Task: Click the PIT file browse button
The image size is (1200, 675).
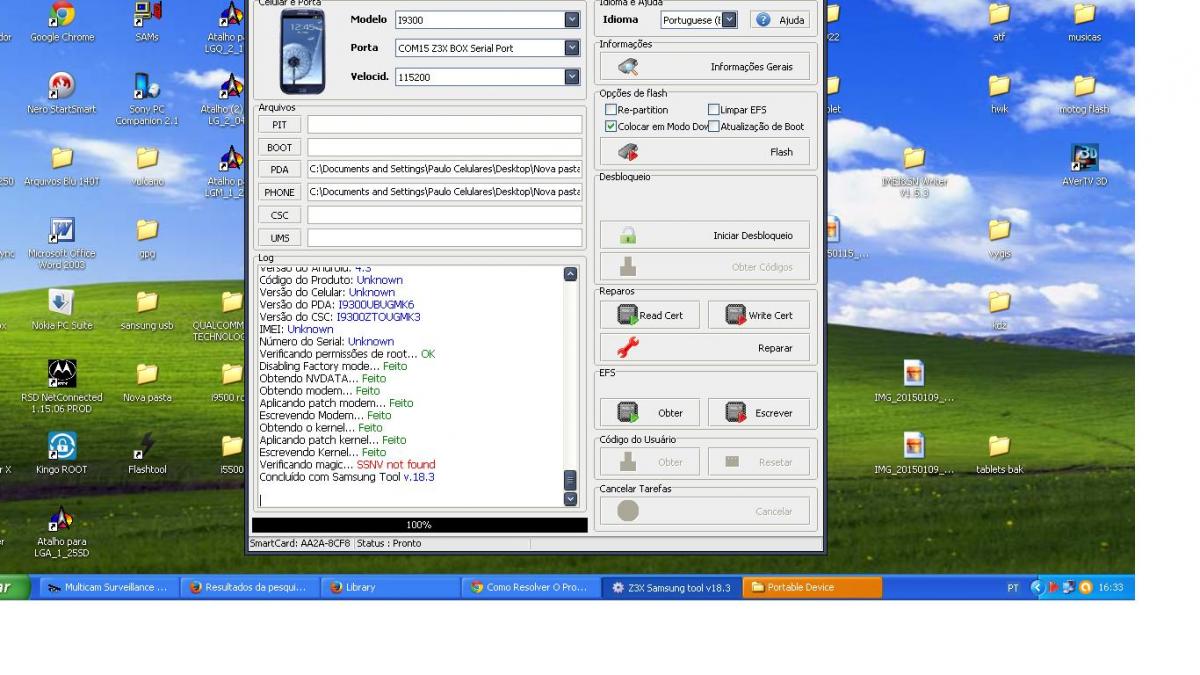Action: click(279, 125)
